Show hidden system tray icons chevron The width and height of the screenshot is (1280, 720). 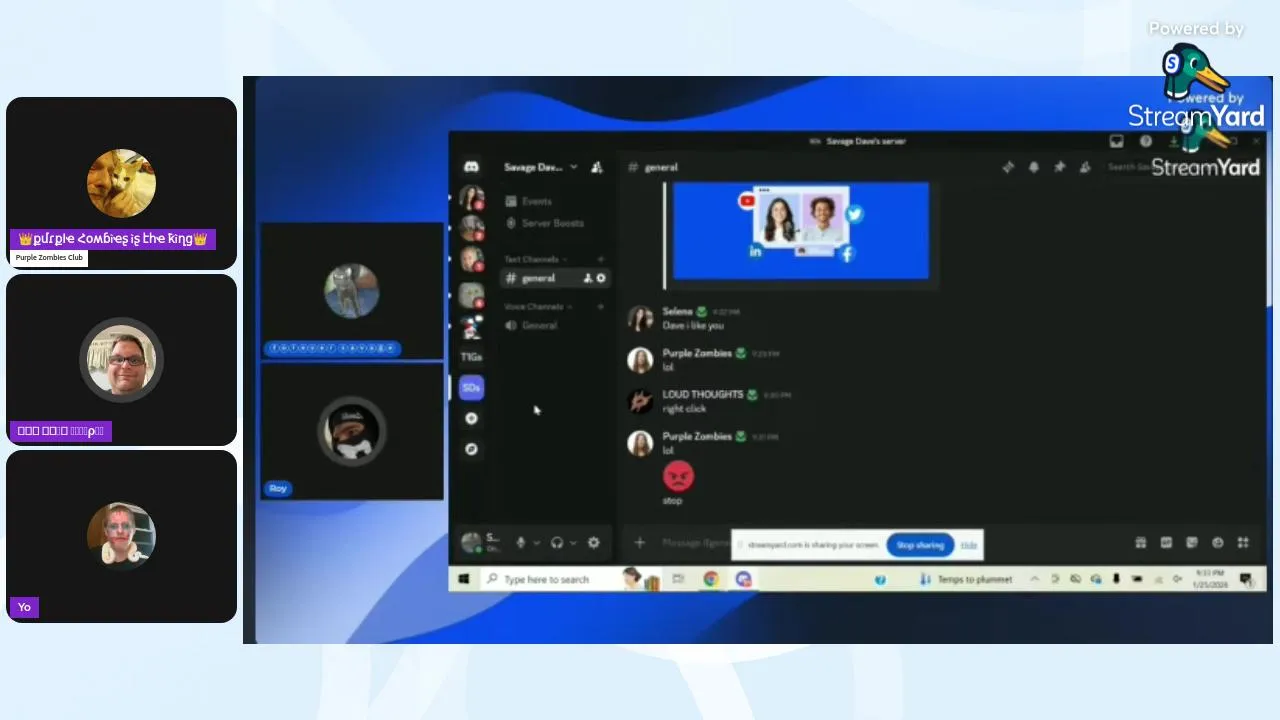point(1034,579)
